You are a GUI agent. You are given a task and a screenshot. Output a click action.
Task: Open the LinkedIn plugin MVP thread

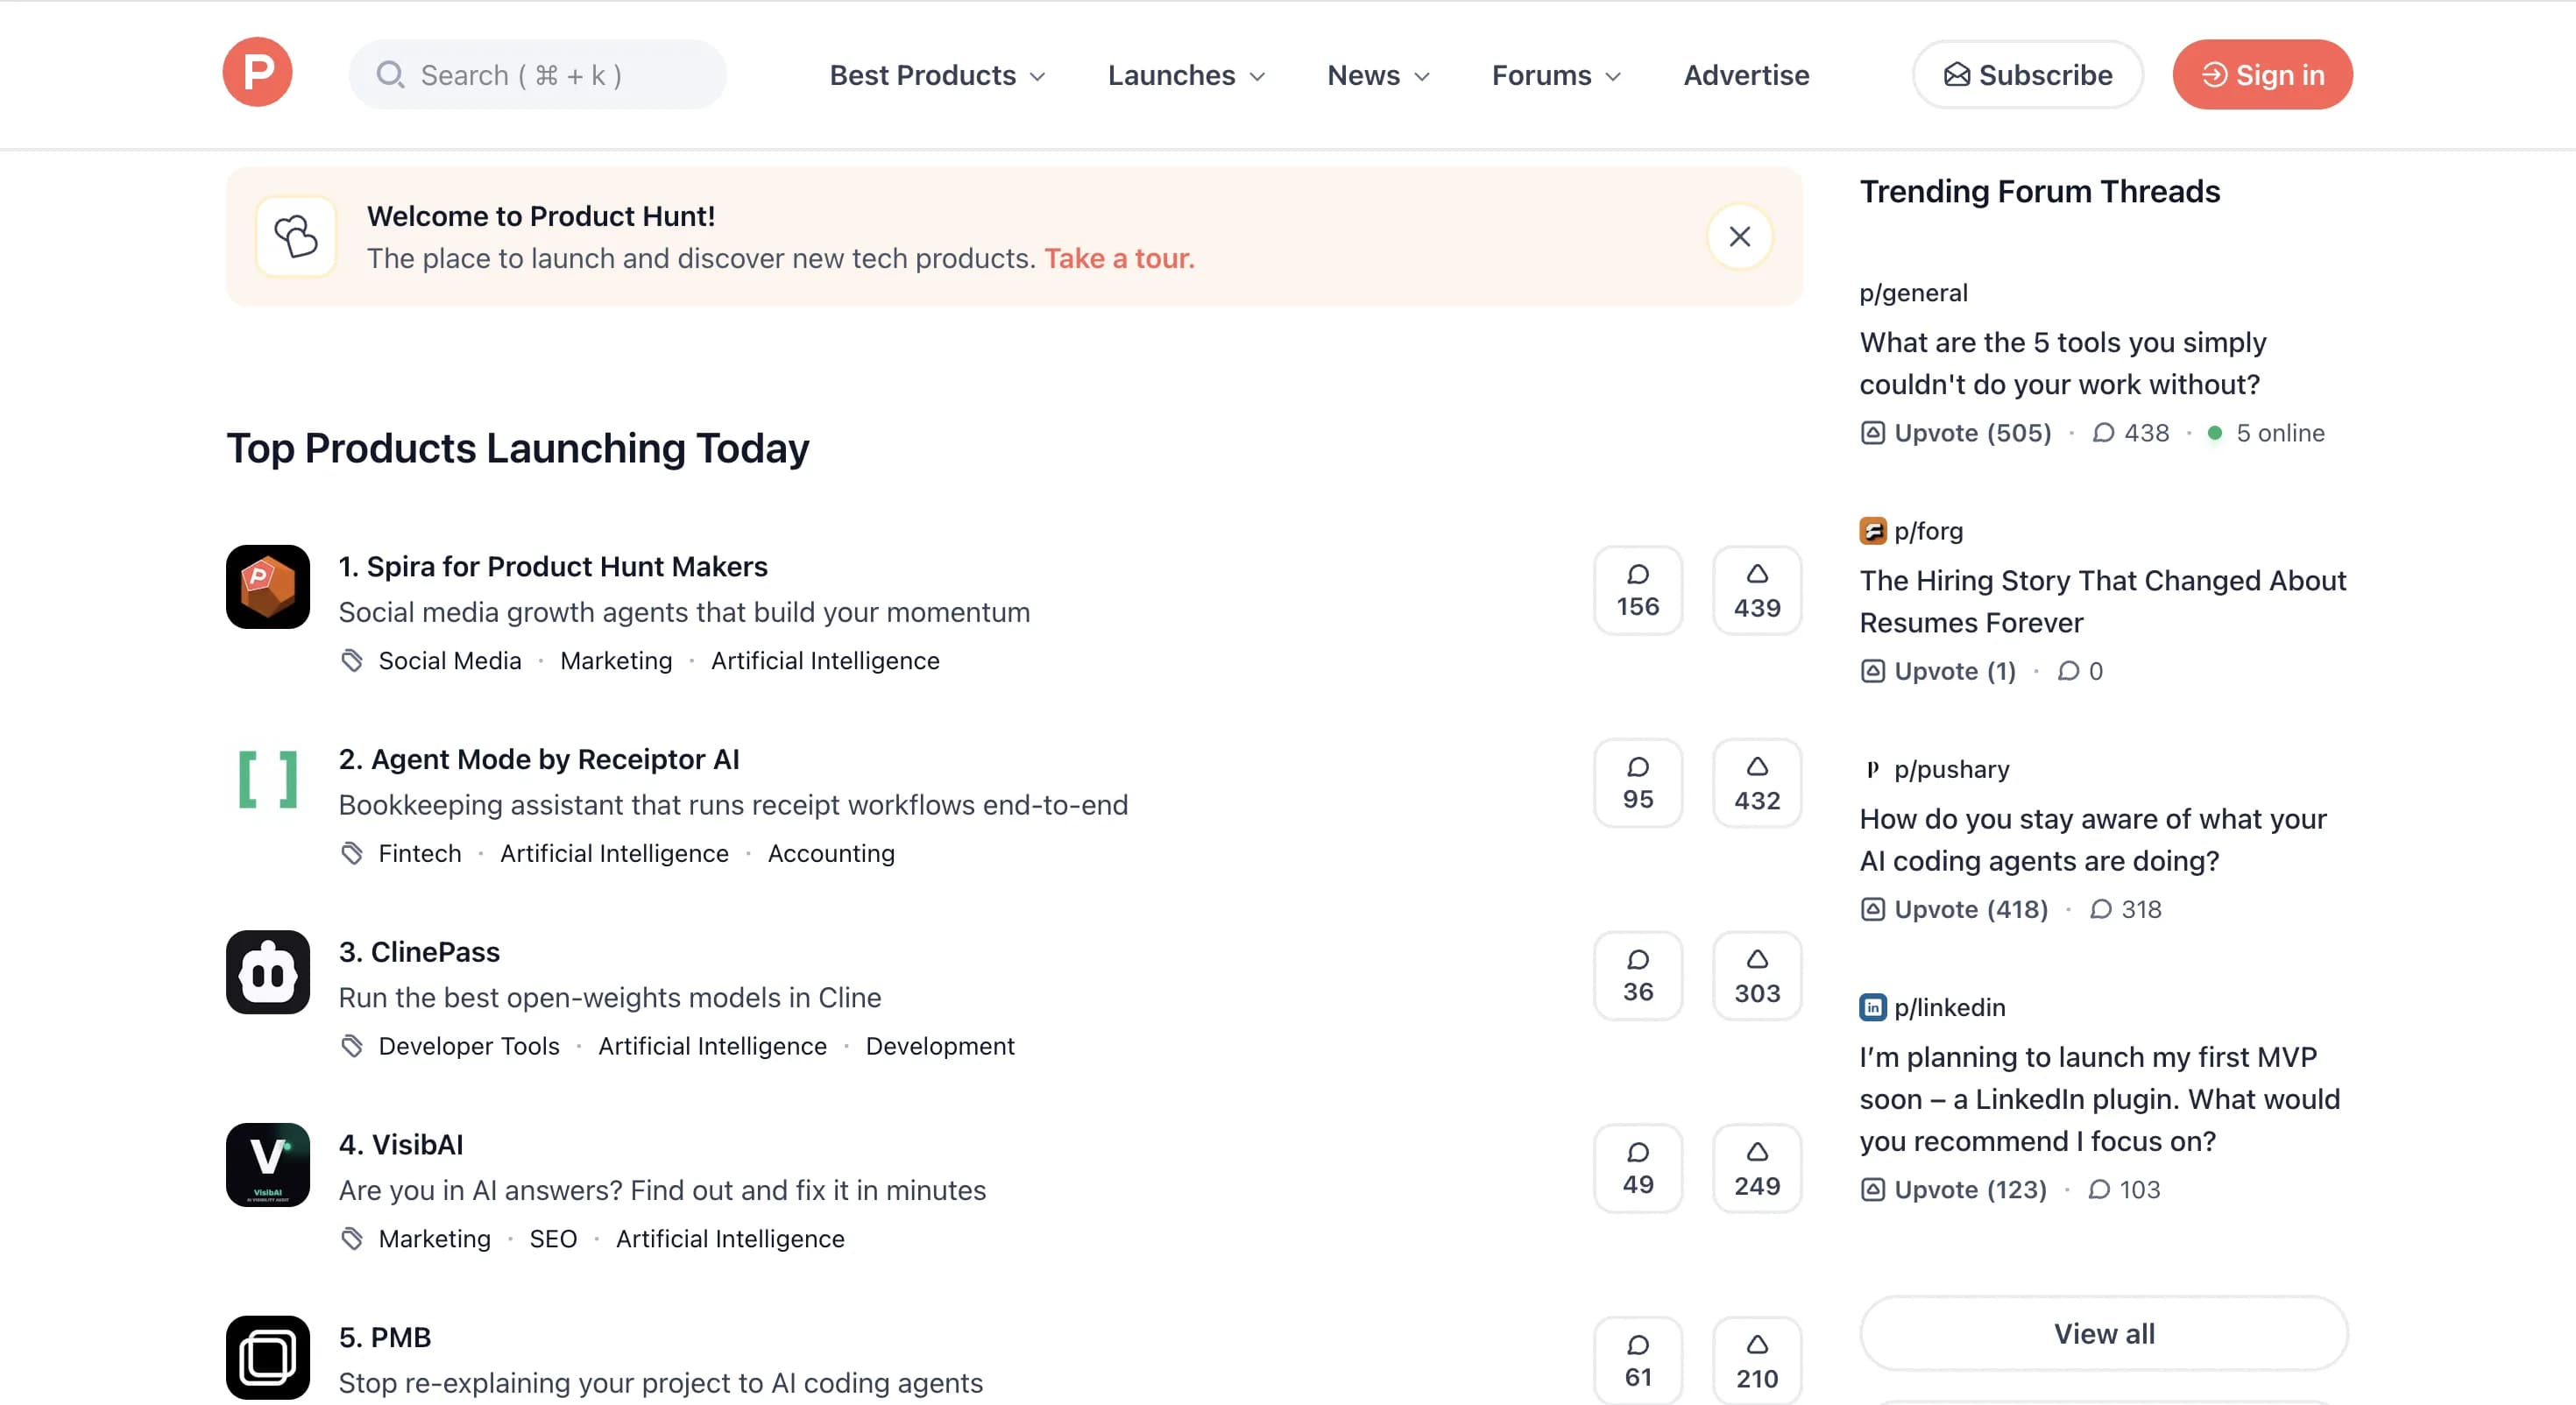pos(2099,1098)
